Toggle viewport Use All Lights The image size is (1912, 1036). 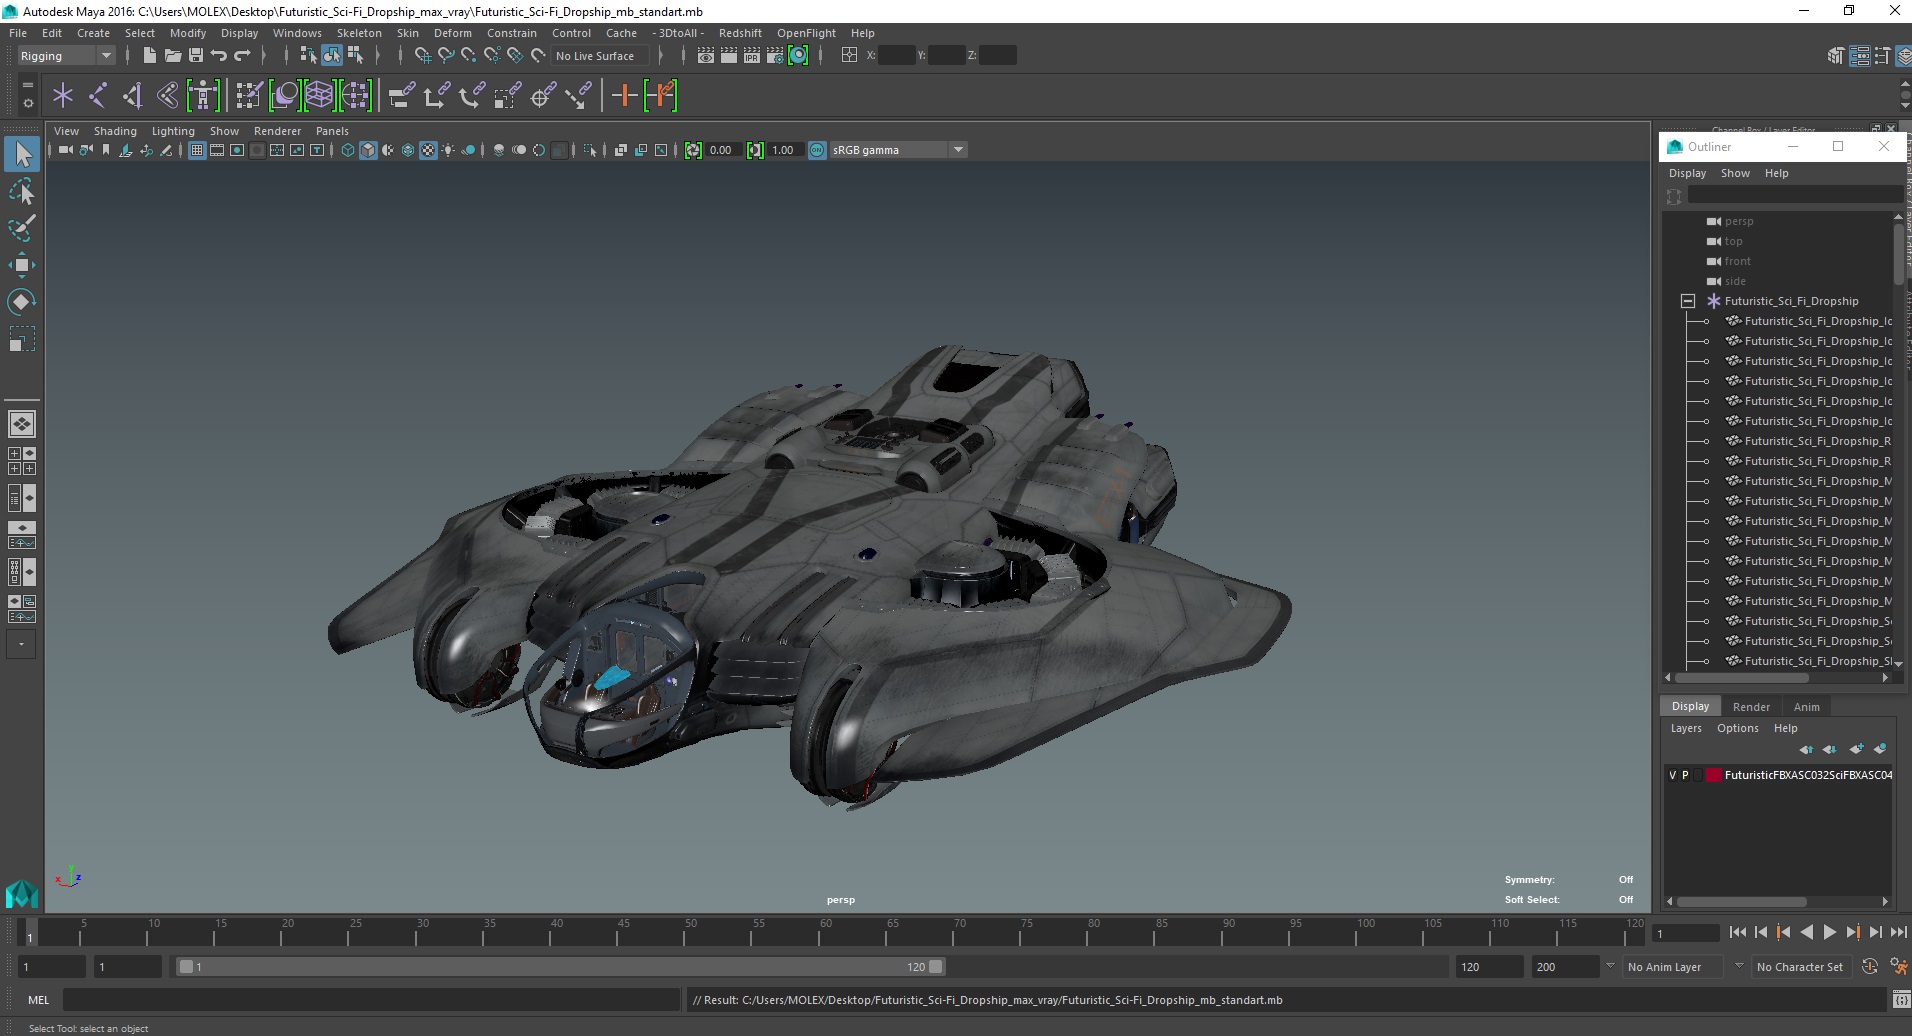pyautogui.click(x=448, y=150)
